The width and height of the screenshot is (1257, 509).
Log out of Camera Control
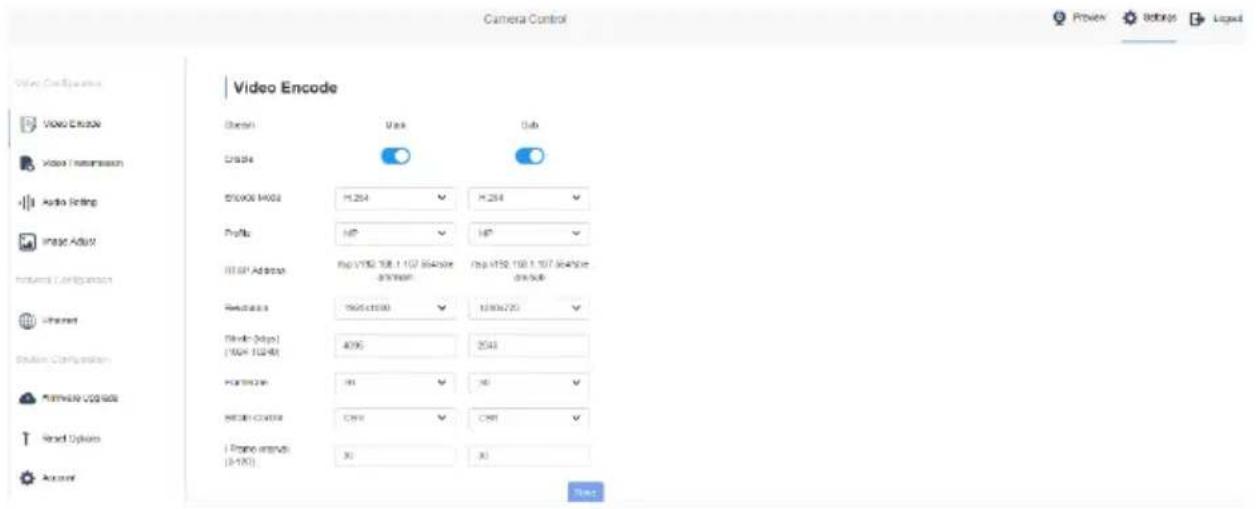[1216, 20]
